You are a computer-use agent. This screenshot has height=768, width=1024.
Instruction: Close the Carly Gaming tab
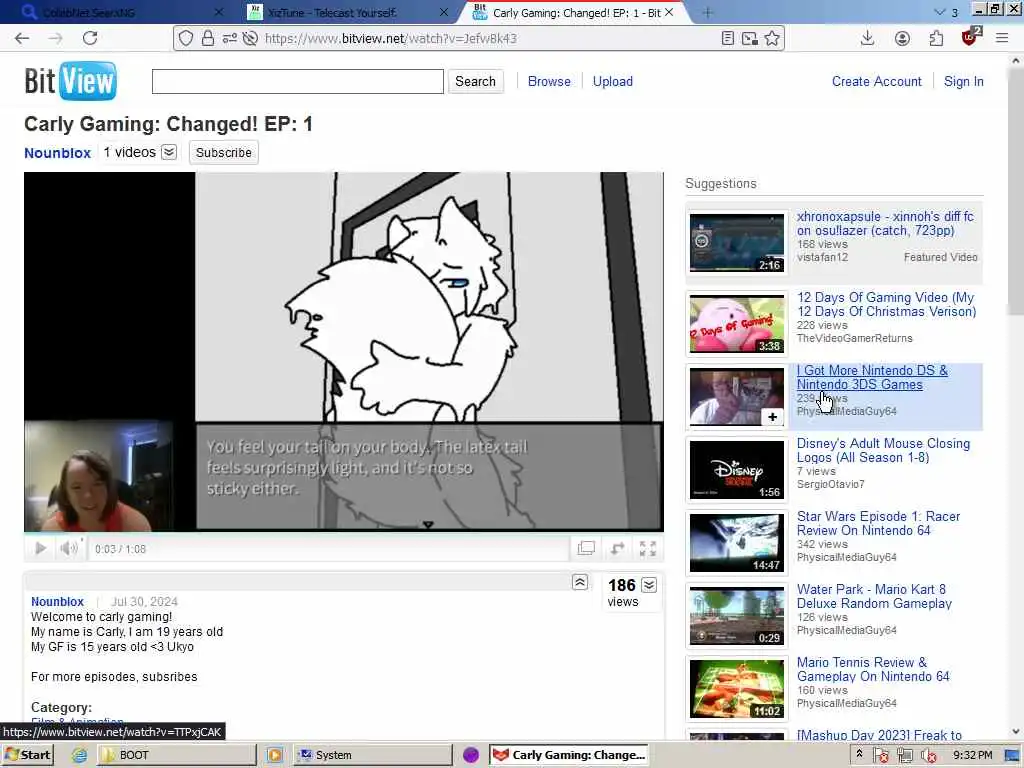[669, 12]
